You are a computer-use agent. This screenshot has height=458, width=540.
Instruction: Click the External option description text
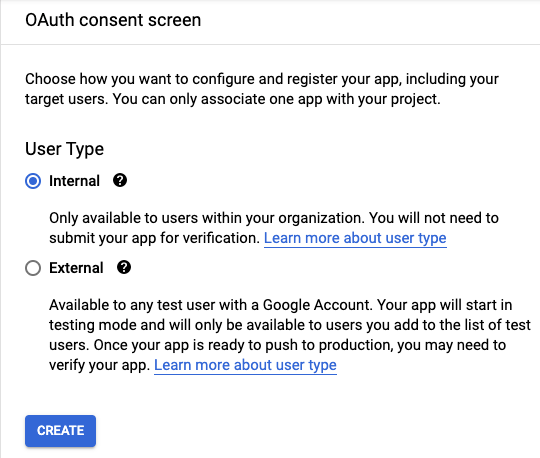pyautogui.click(x=290, y=335)
